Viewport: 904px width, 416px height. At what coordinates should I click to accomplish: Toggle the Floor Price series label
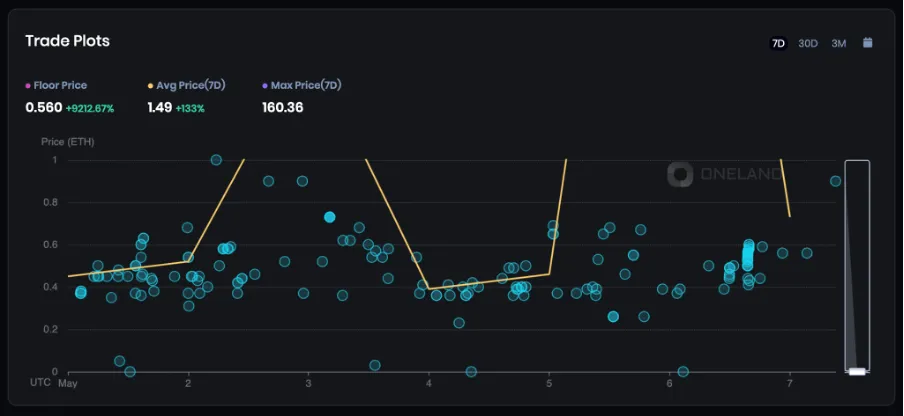(x=60, y=86)
